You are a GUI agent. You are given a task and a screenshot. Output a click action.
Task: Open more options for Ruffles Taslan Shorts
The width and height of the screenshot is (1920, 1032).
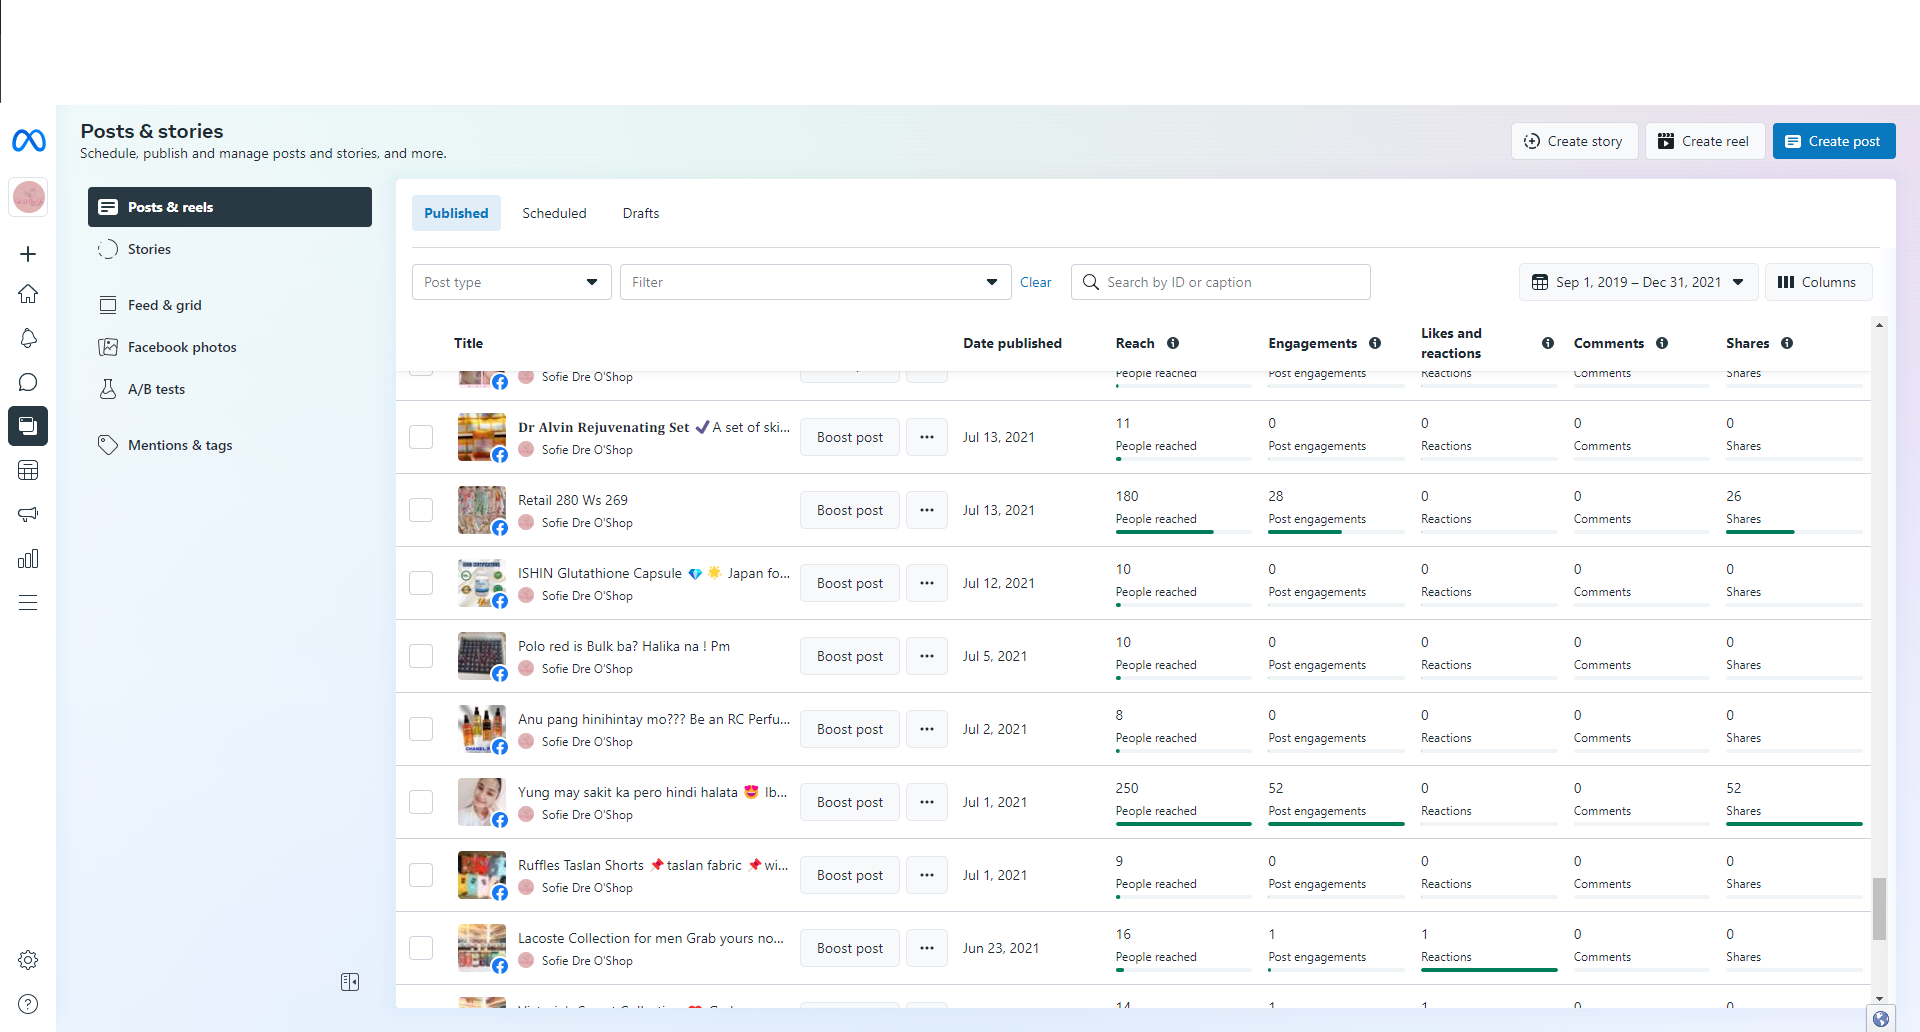[927, 875]
